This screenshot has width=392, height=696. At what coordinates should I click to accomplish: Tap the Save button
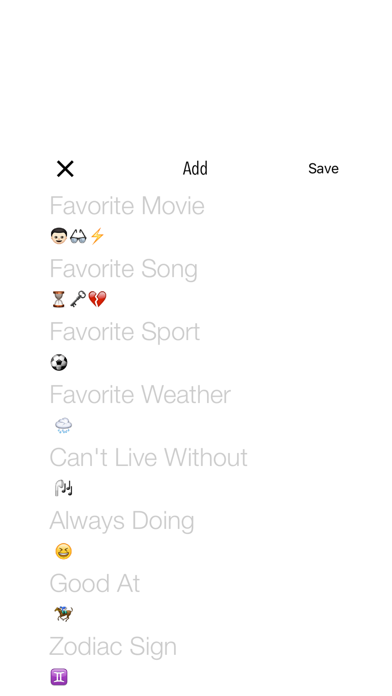pos(323,169)
